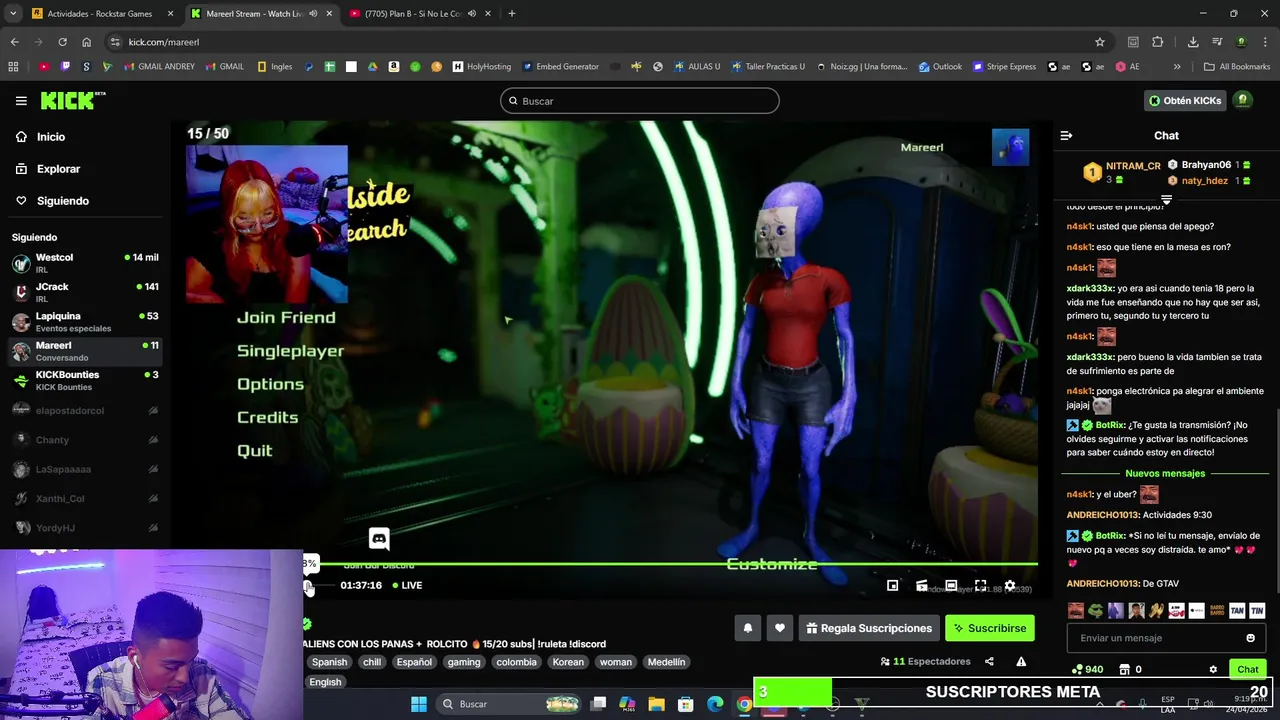Click Regala Suscripciones
The height and width of the screenshot is (720, 1280).
click(x=868, y=628)
